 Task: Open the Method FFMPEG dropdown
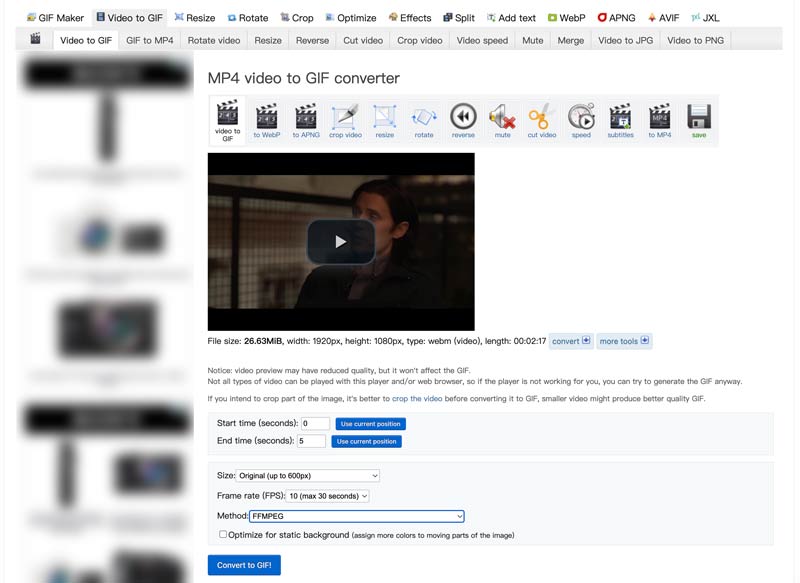click(x=357, y=516)
